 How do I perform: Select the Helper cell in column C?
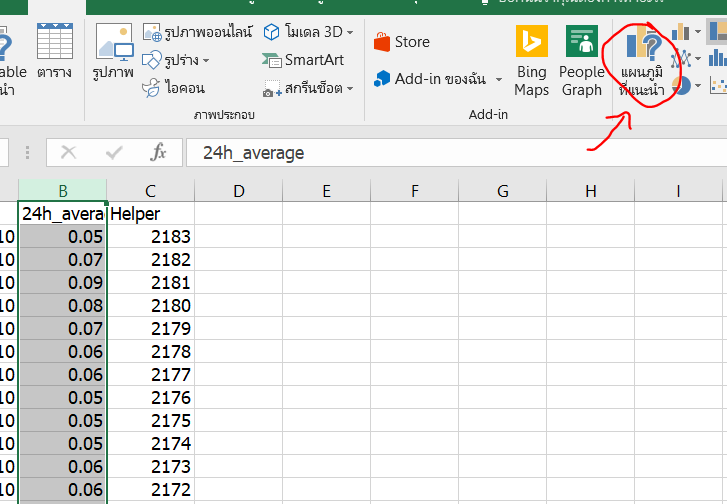(x=150, y=213)
